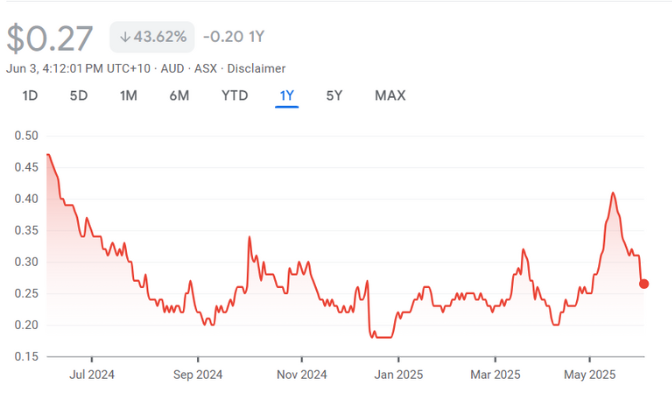
Task: Click the Jul 2024 x-axis label
Action: point(91,375)
